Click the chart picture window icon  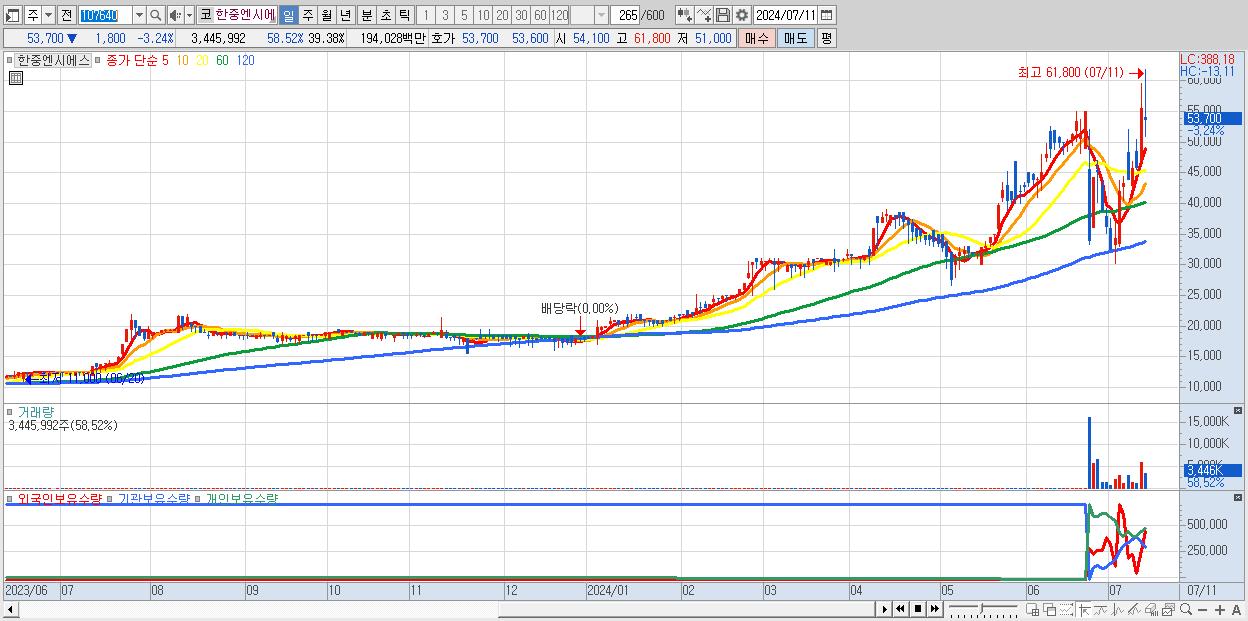(1168, 610)
